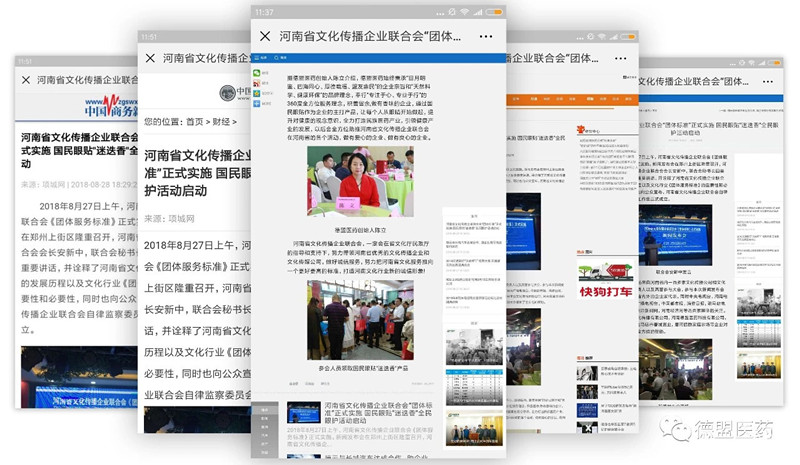800x465 pixels.
Task: Close the center article with the X icon
Action: point(266,36)
